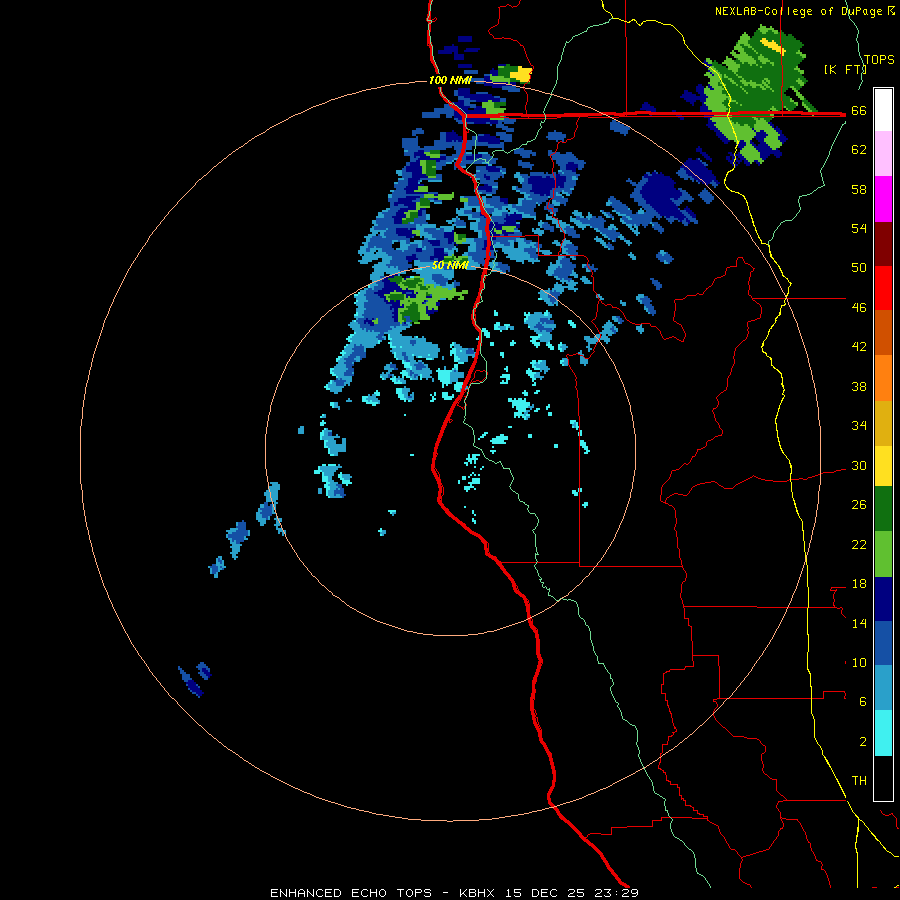Click the 6 value on the legend scale
Viewport: 900px width, 900px height.
point(863,702)
